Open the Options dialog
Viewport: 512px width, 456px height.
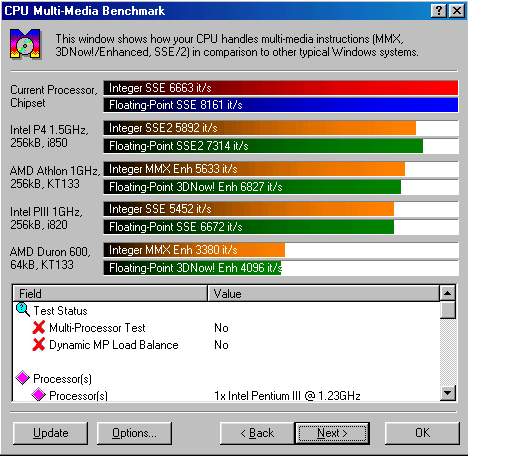click(x=134, y=433)
